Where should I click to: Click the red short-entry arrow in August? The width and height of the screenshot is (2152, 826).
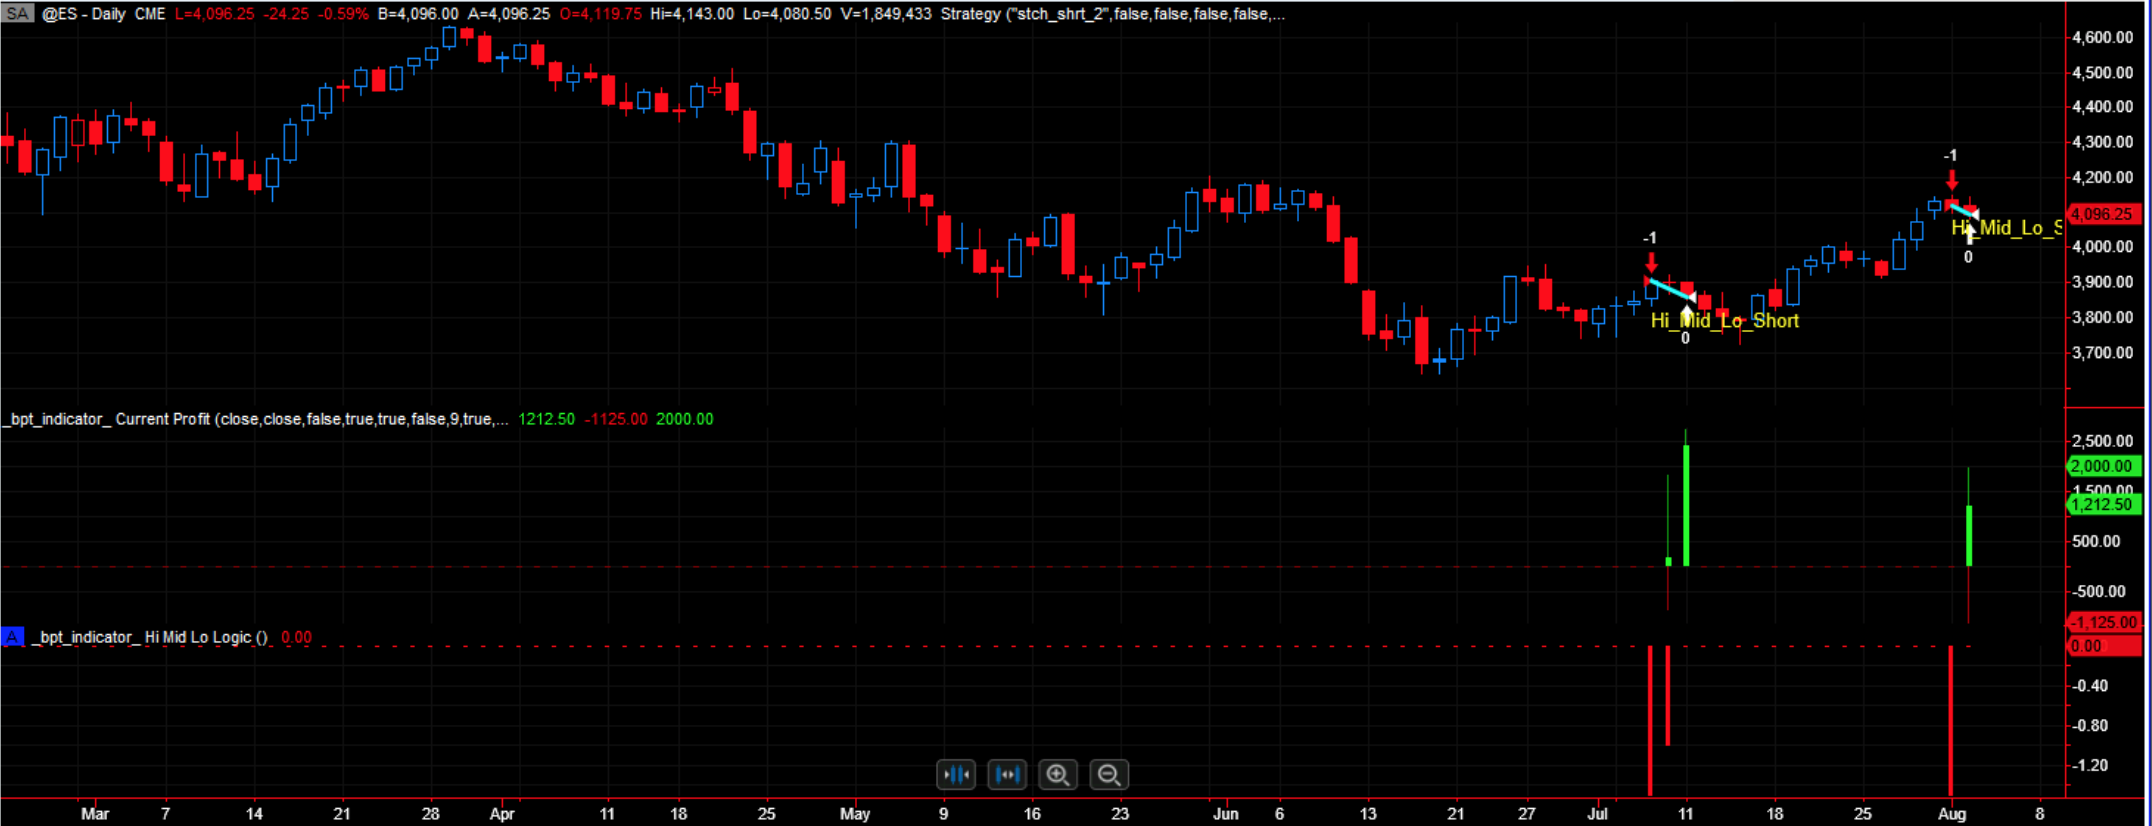[1952, 180]
